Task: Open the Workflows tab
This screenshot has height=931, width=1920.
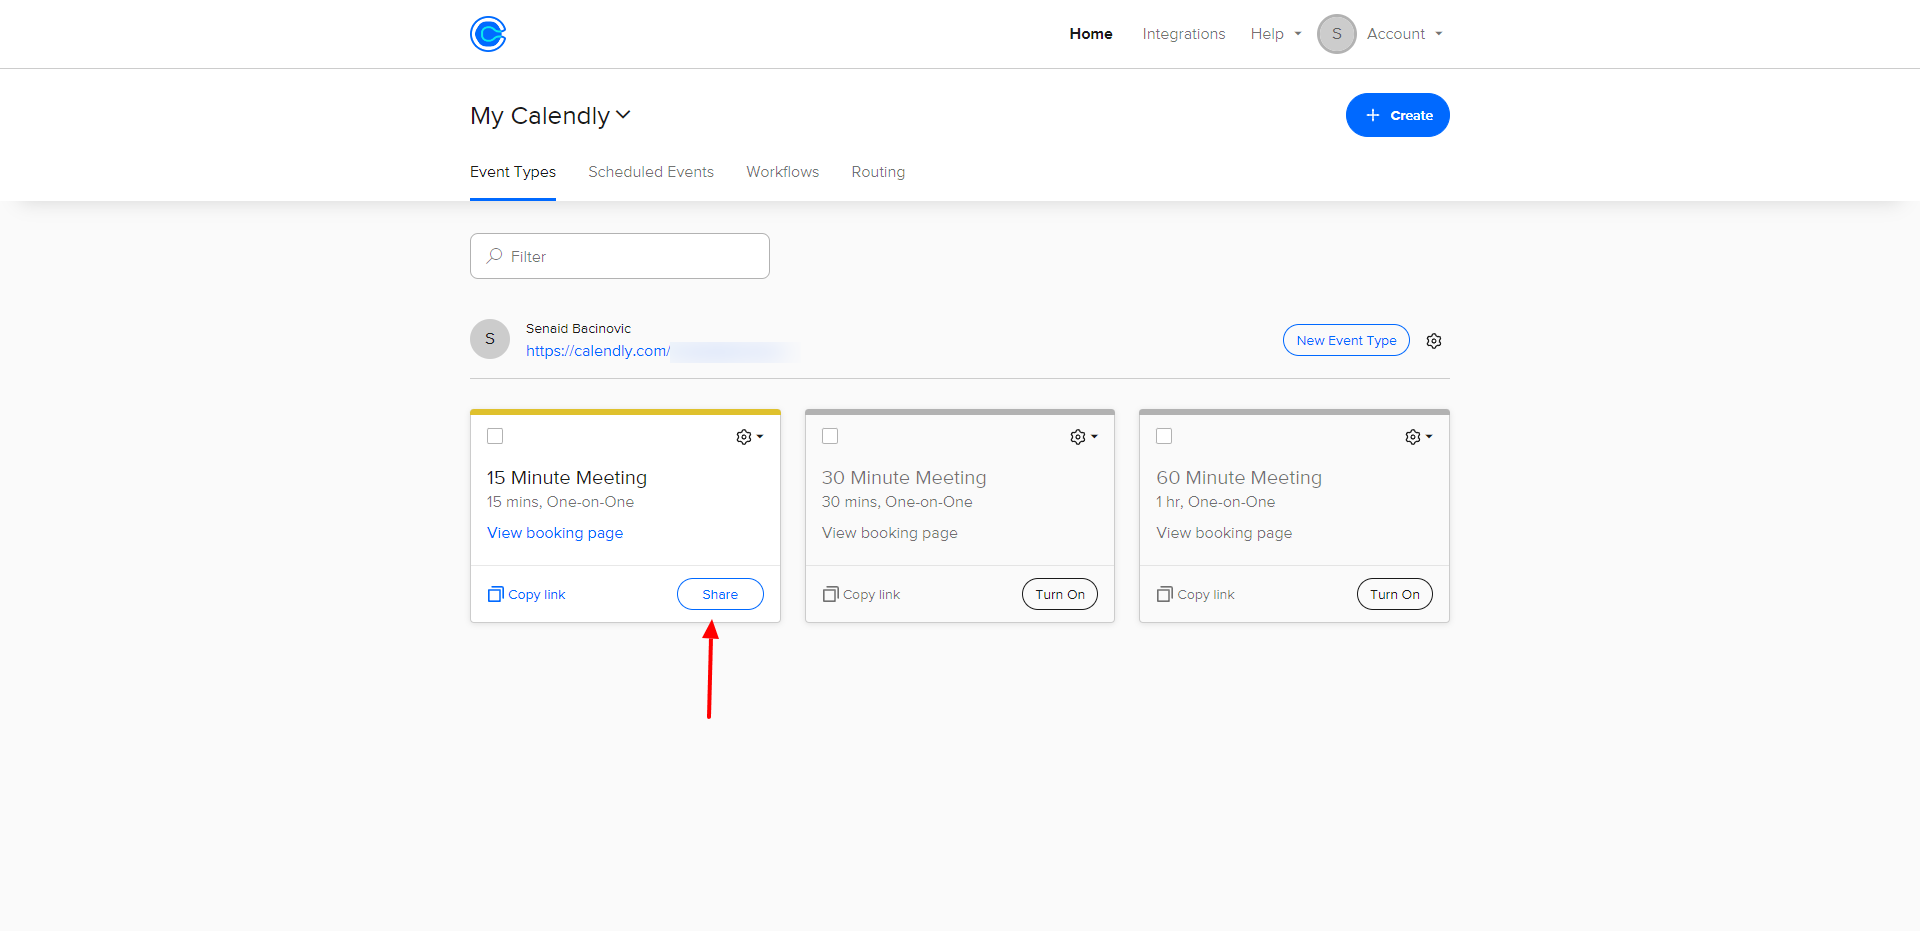Action: [782, 172]
